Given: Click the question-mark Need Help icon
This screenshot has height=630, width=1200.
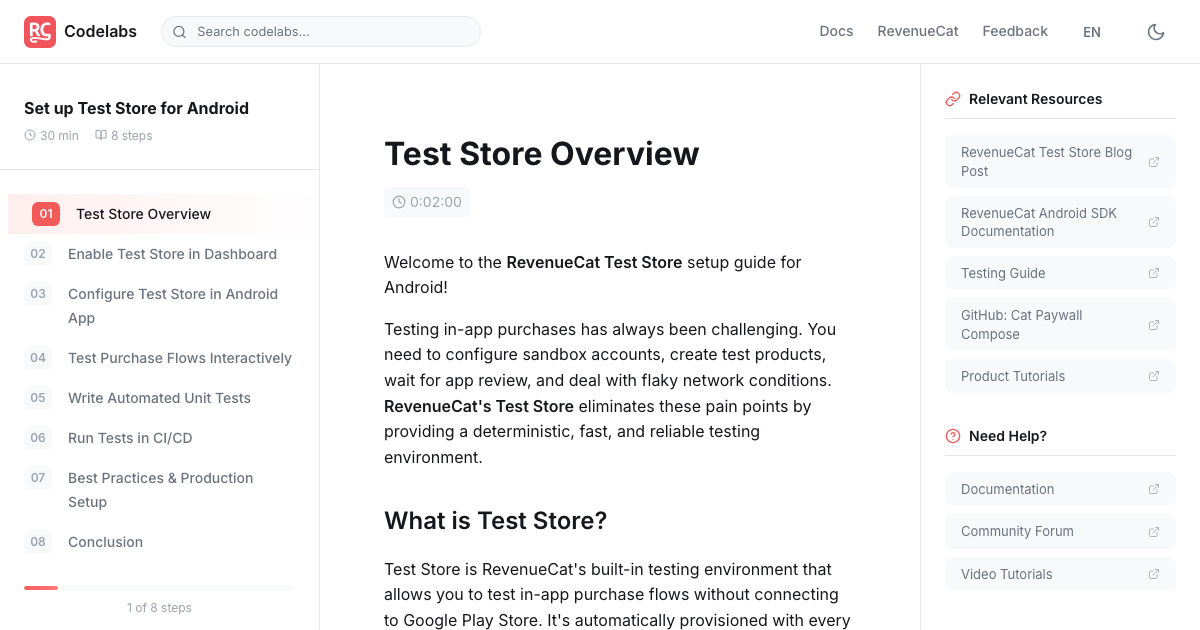Looking at the screenshot, I should (x=953, y=436).
